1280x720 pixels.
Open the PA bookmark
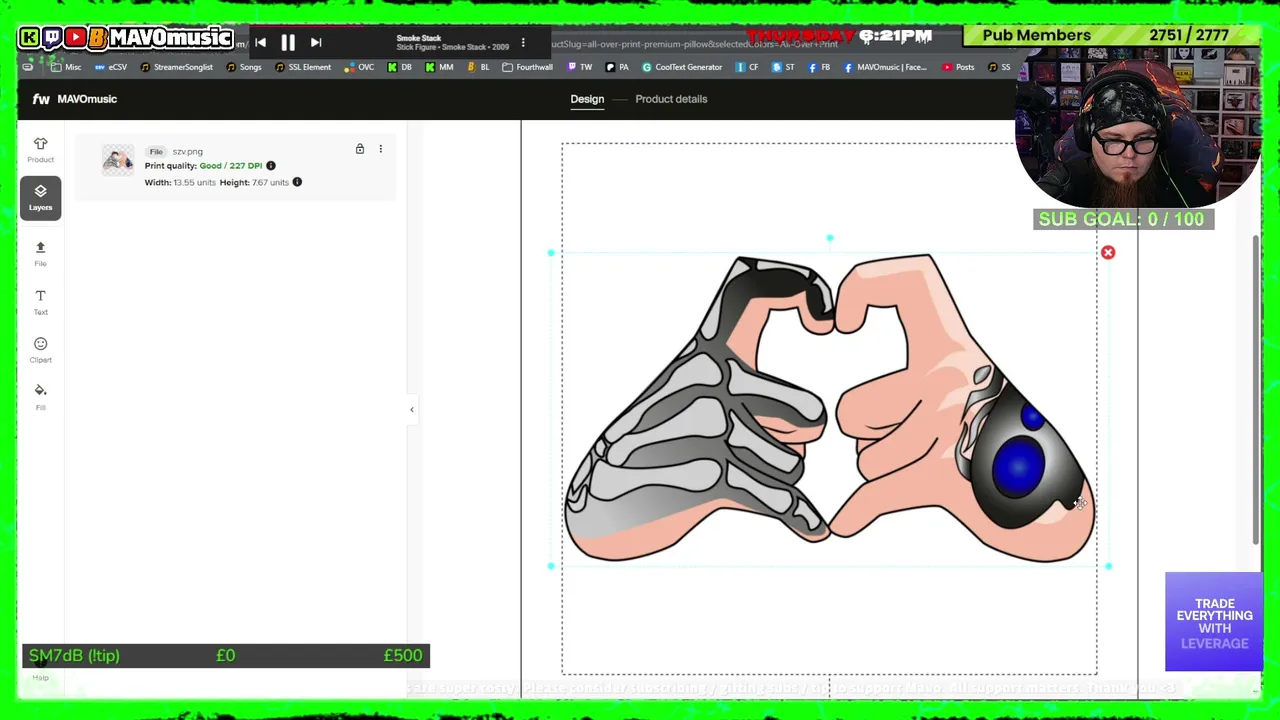pos(617,67)
